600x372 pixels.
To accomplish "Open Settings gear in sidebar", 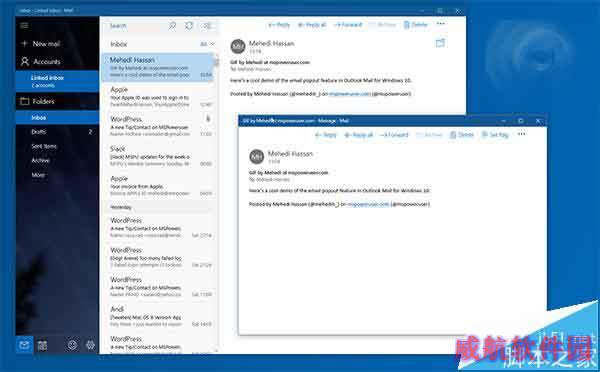I will click(x=90, y=345).
